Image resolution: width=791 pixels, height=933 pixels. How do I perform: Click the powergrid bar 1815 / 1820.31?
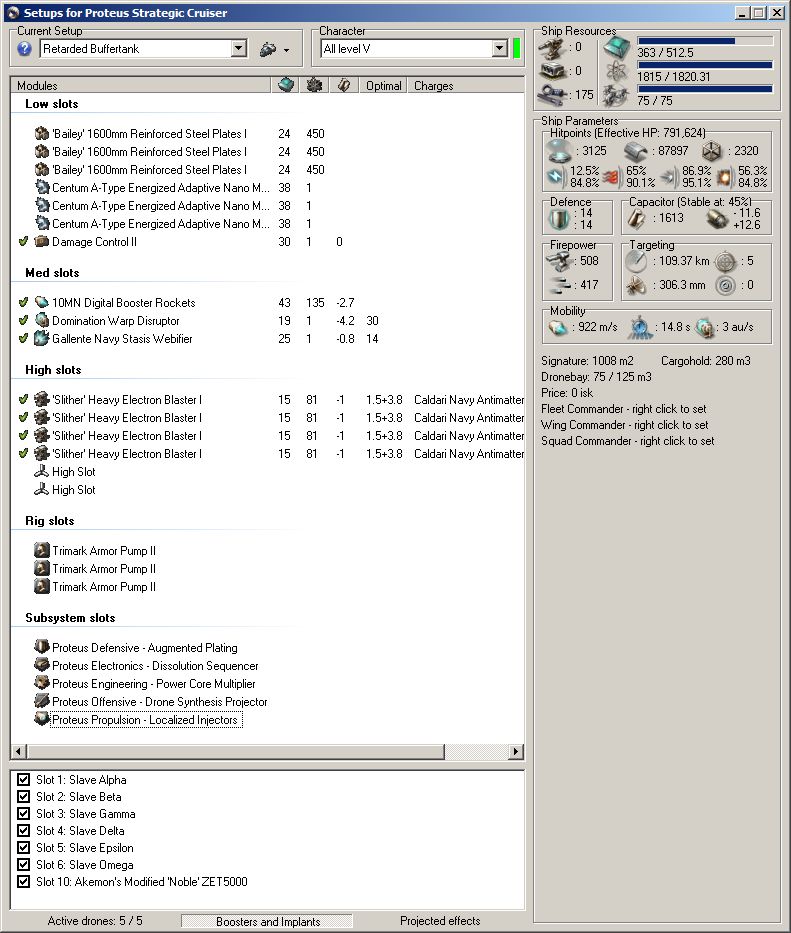pos(705,65)
